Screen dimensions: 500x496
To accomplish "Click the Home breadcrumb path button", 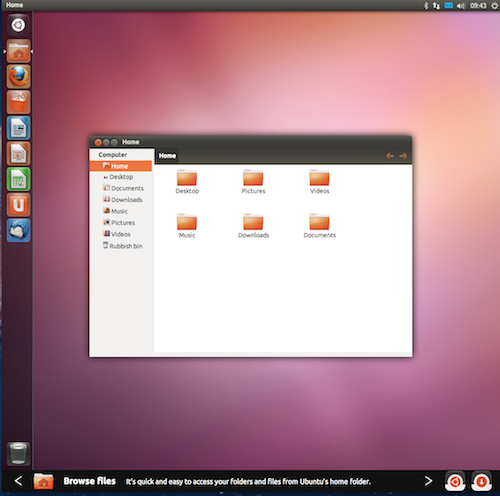I will (167, 156).
